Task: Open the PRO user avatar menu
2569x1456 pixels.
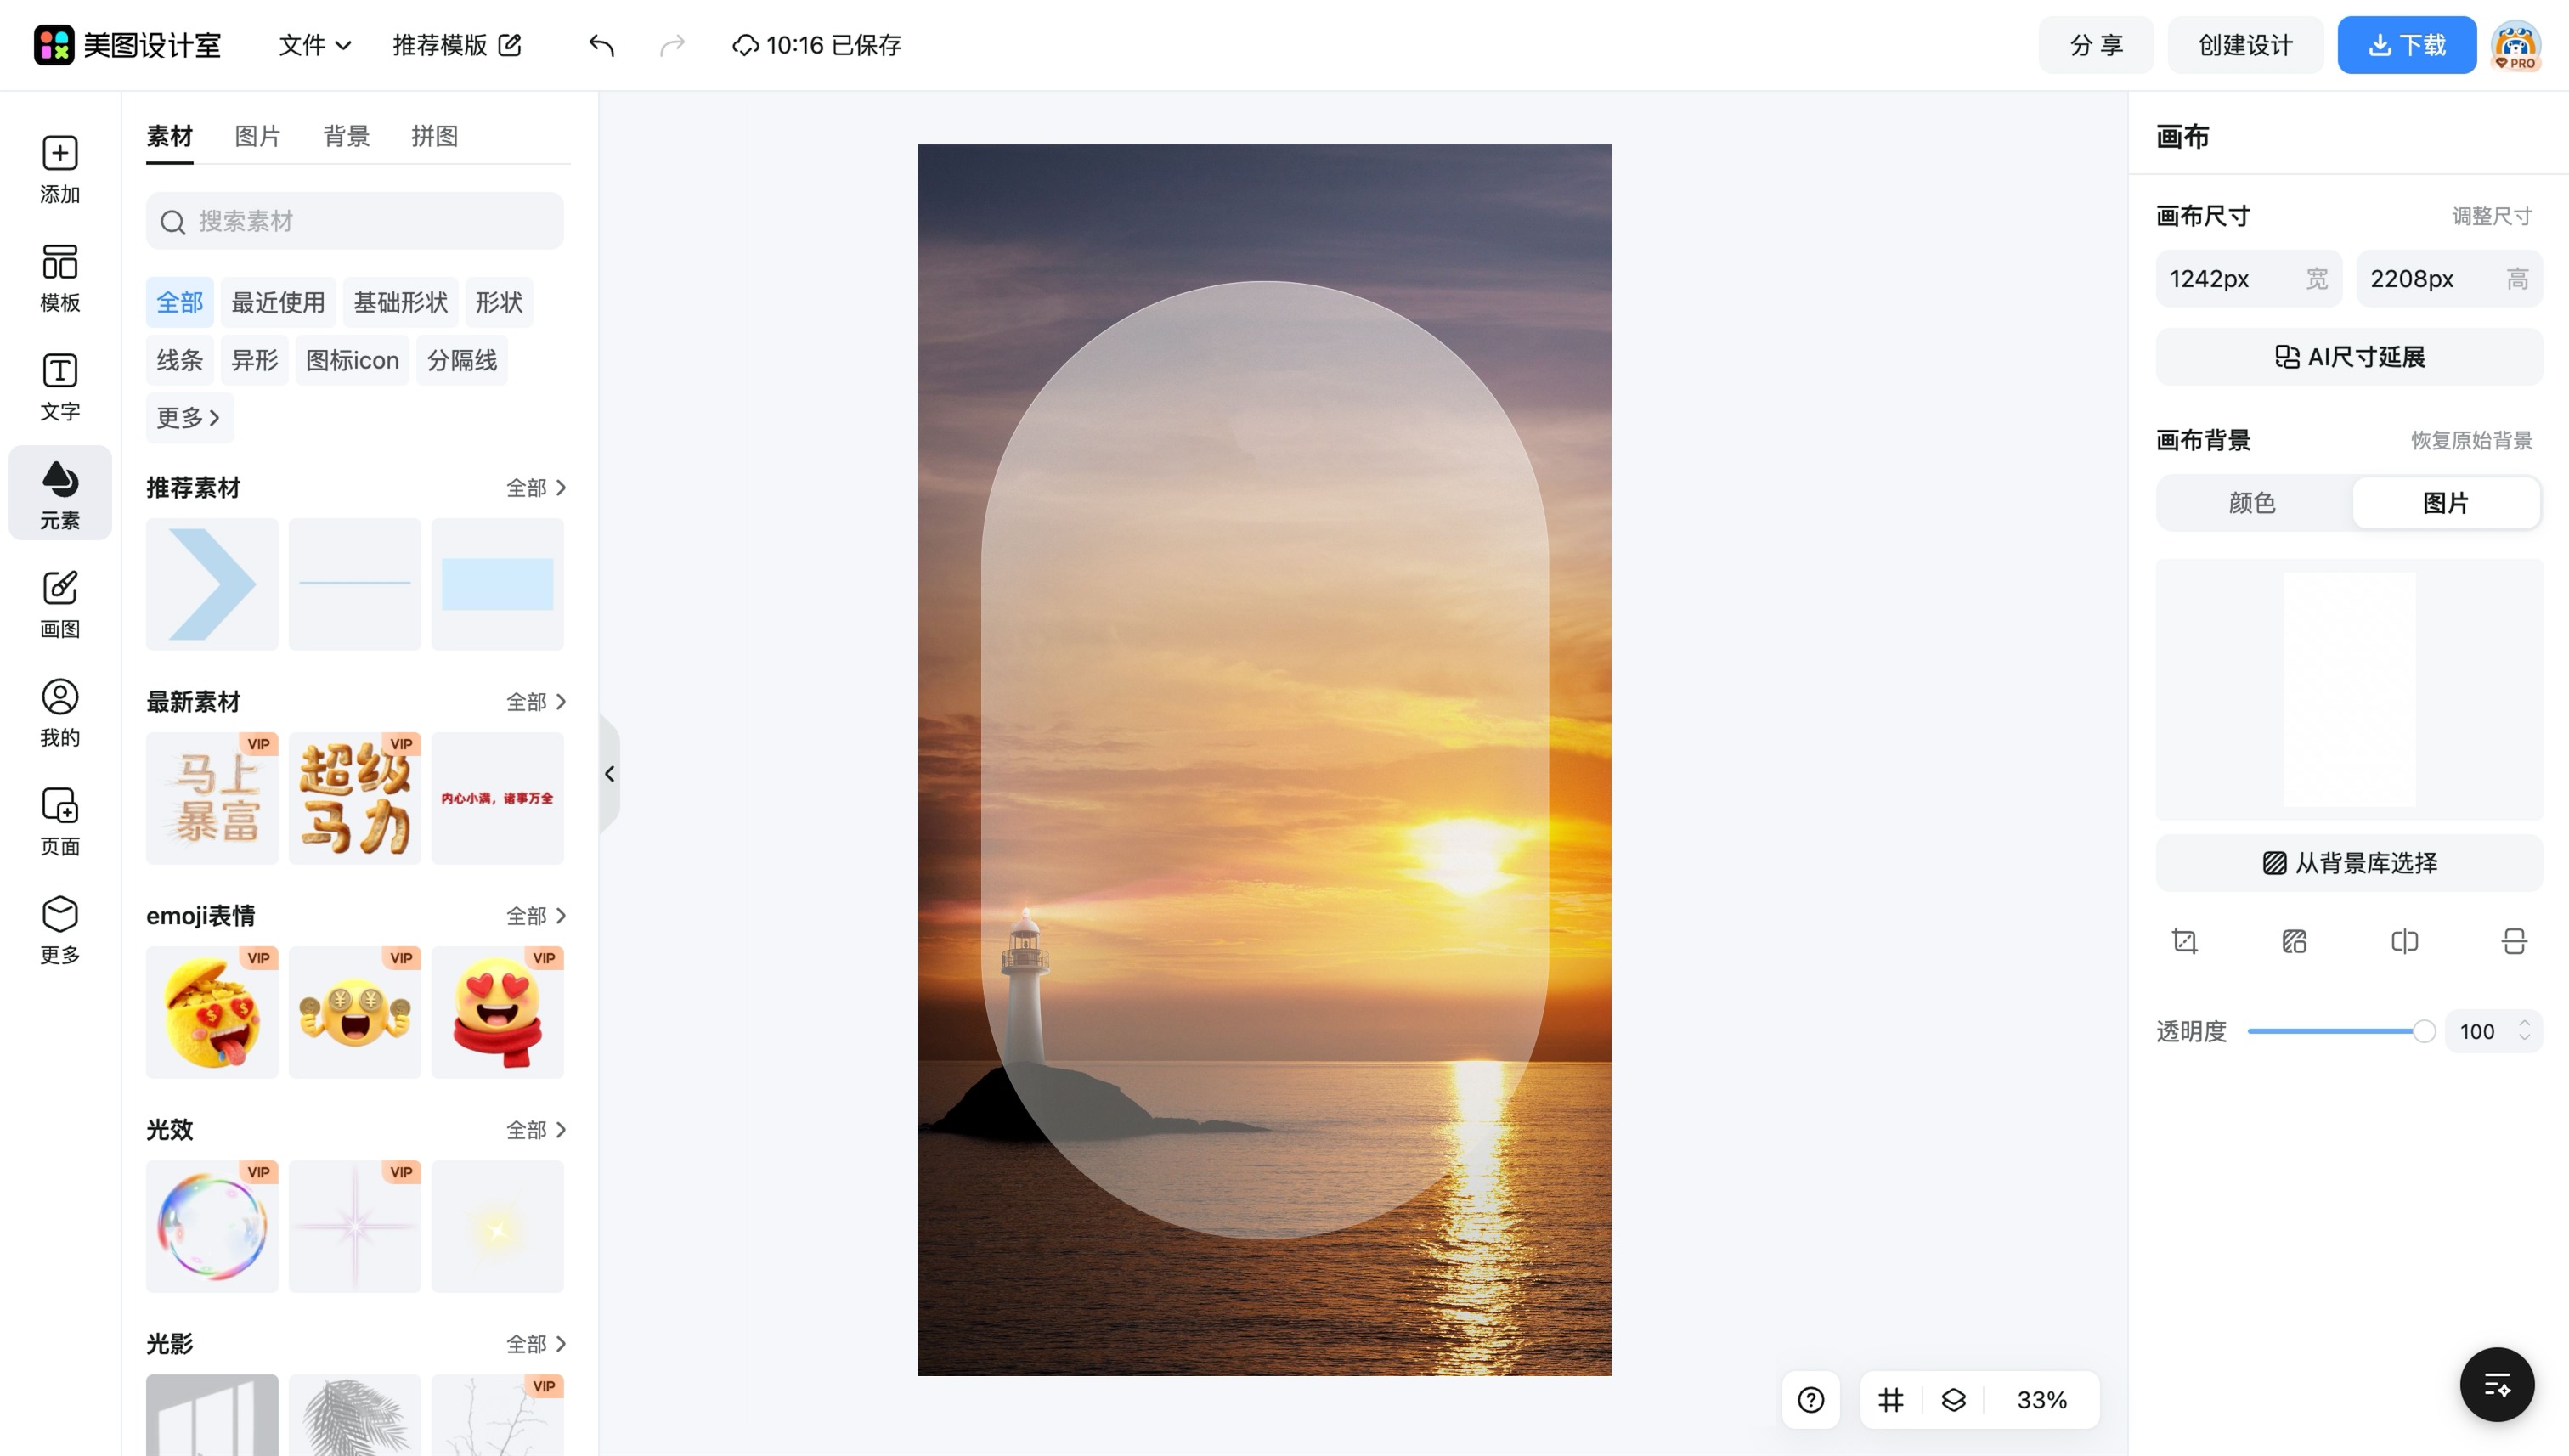Action: tap(2516, 45)
